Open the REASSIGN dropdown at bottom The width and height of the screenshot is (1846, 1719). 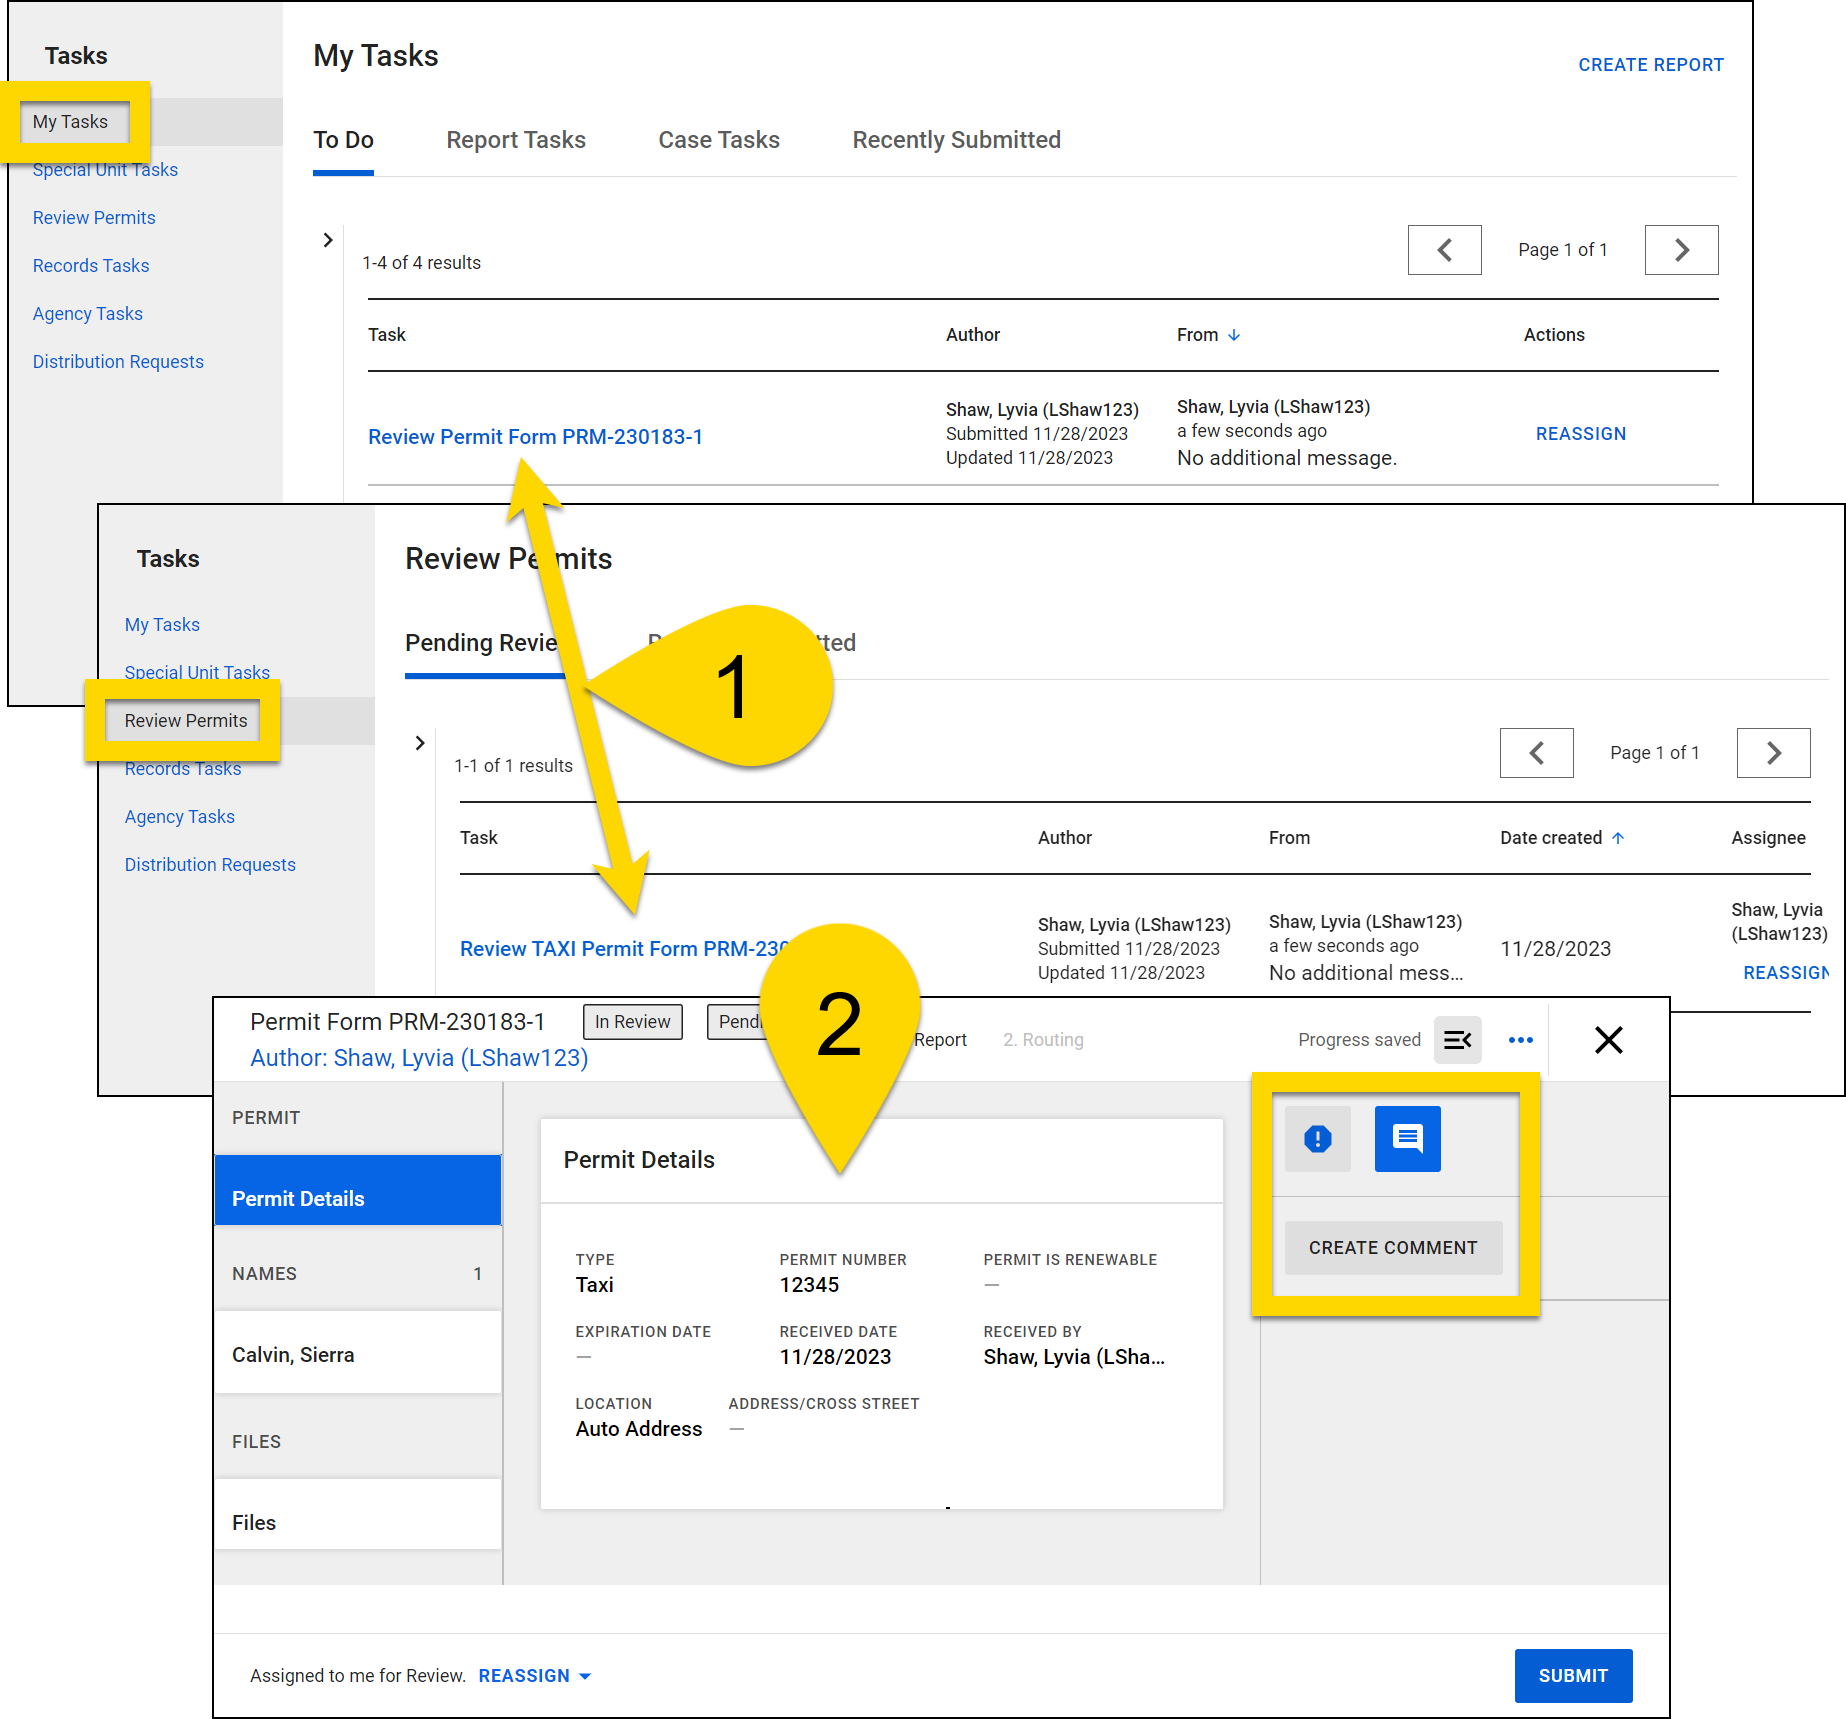pos(534,1676)
